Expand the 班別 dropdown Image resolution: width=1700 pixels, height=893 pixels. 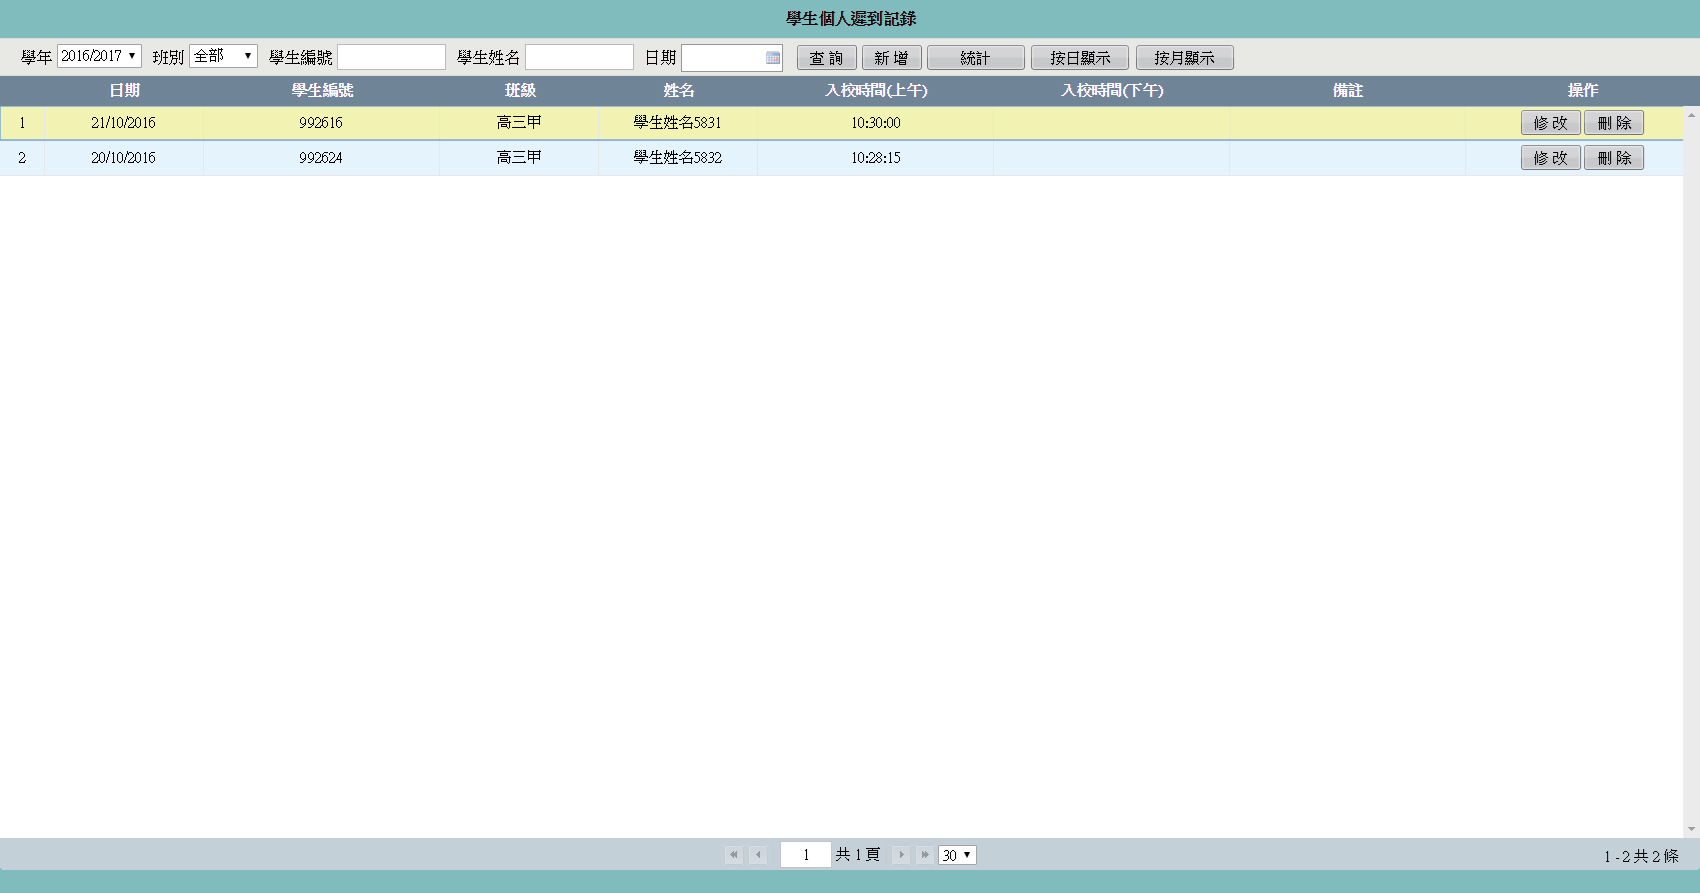[x=223, y=56]
